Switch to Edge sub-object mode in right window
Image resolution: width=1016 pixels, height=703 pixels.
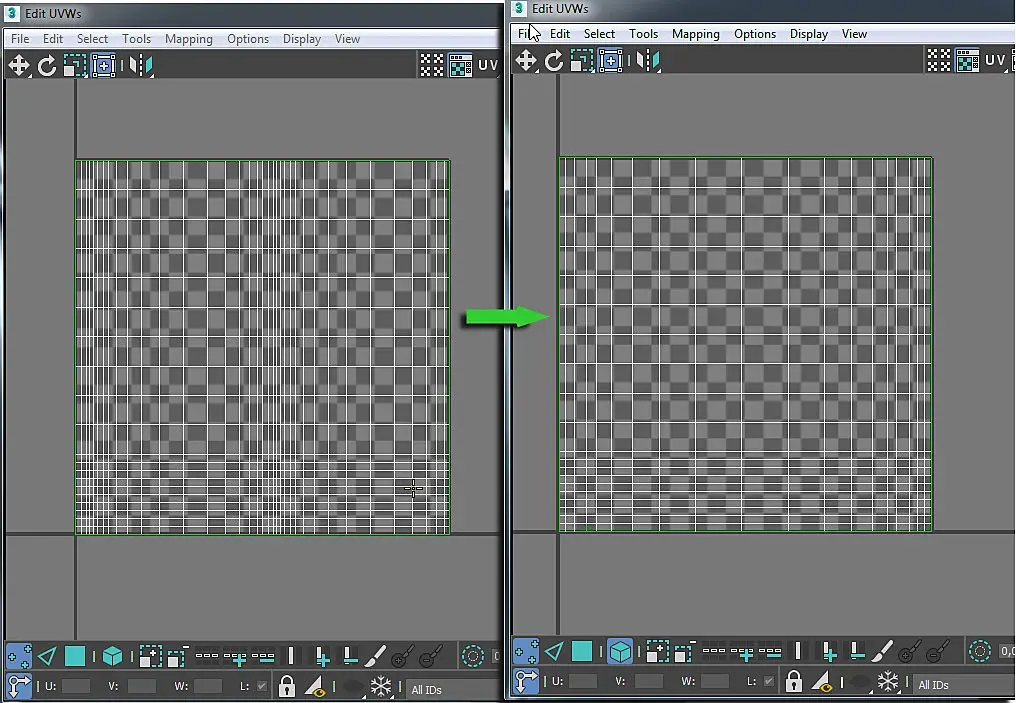tap(554, 651)
